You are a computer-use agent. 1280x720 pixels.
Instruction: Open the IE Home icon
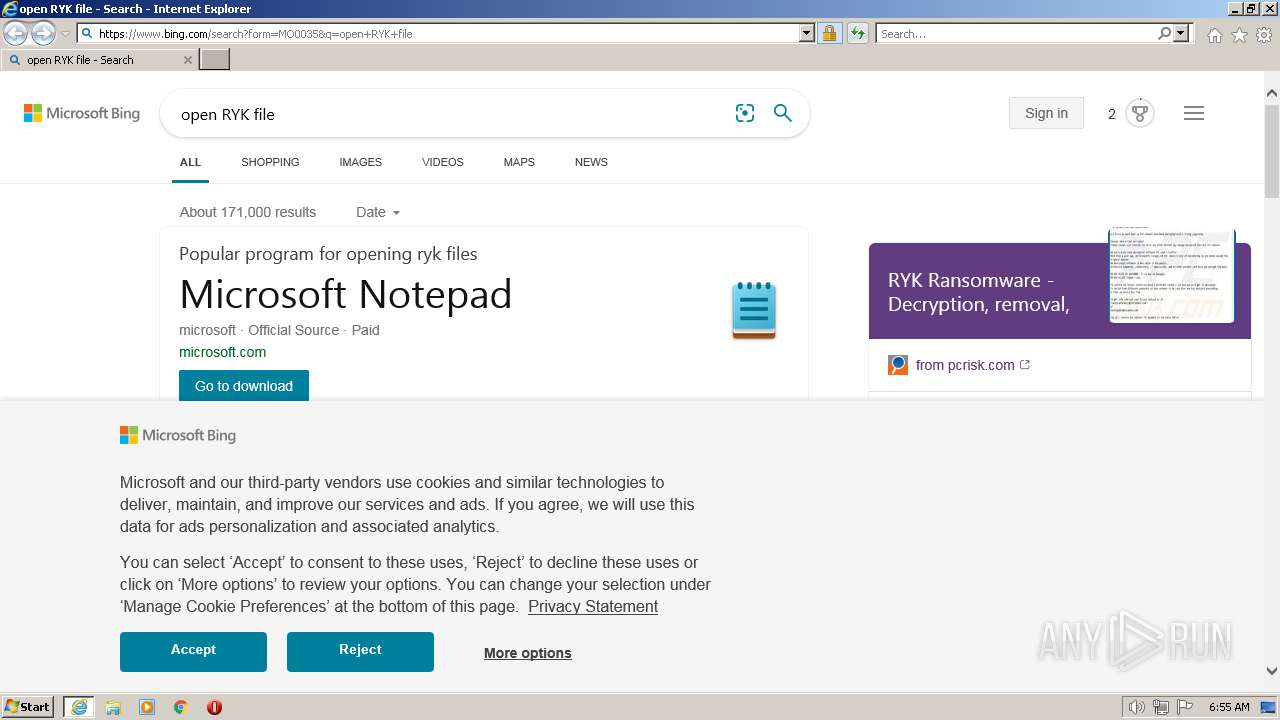pyautogui.click(x=1214, y=35)
